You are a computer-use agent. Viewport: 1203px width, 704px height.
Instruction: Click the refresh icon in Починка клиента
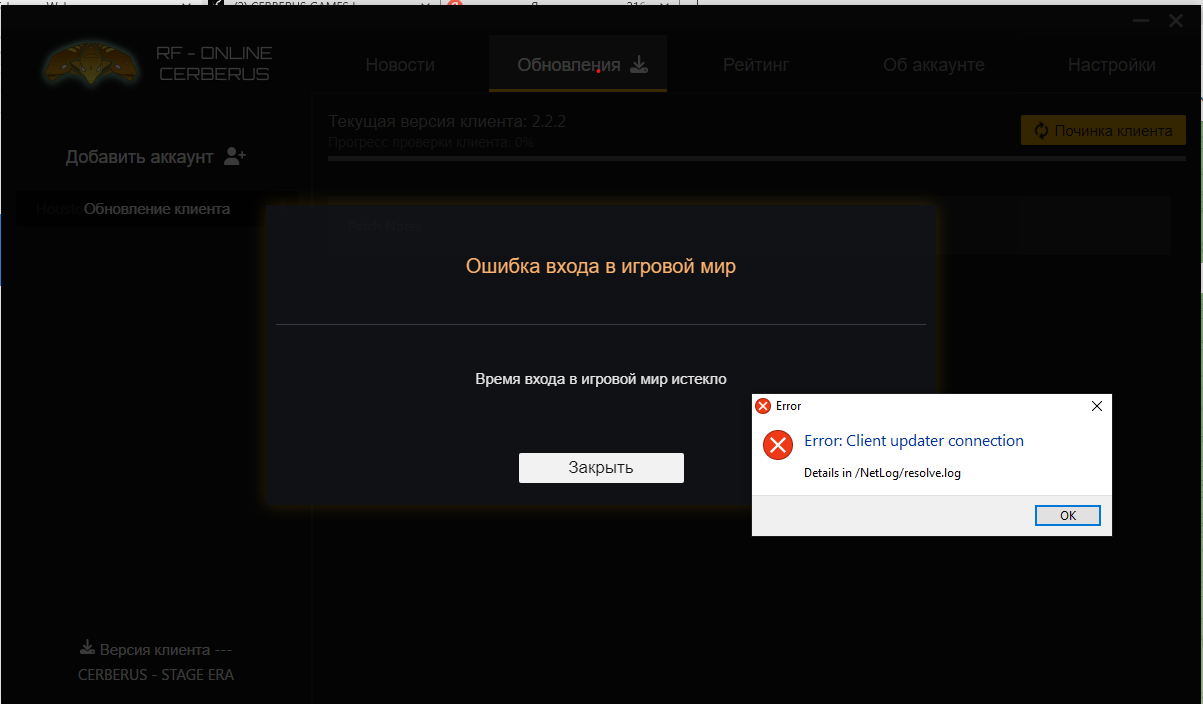[1040, 130]
